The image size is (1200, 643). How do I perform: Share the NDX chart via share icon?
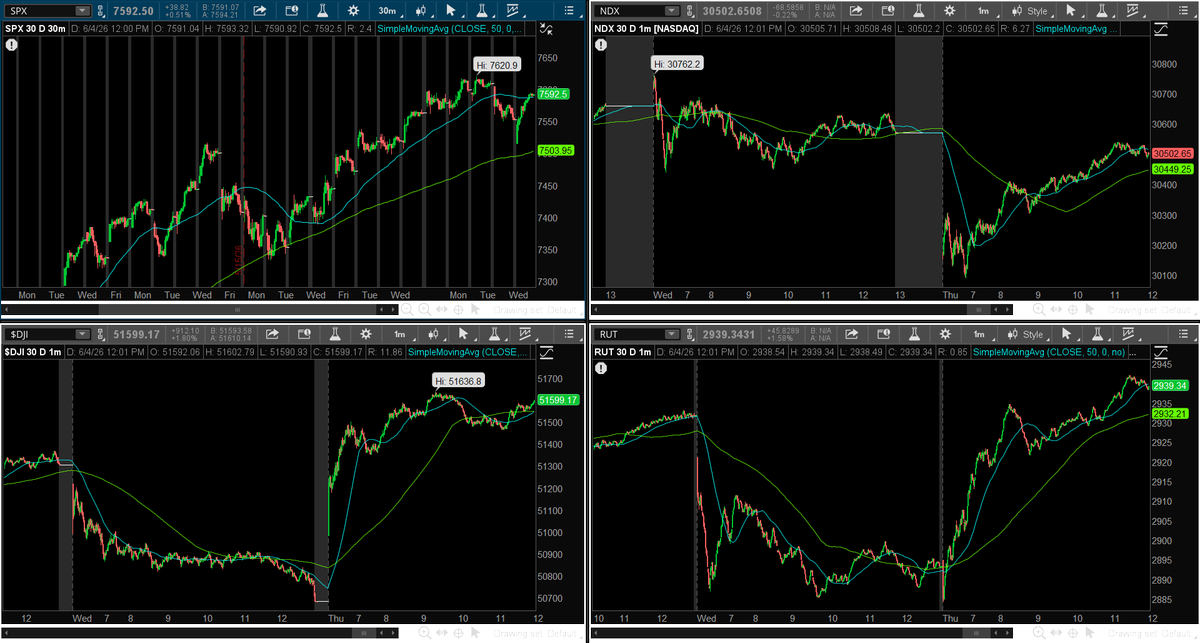coord(856,11)
